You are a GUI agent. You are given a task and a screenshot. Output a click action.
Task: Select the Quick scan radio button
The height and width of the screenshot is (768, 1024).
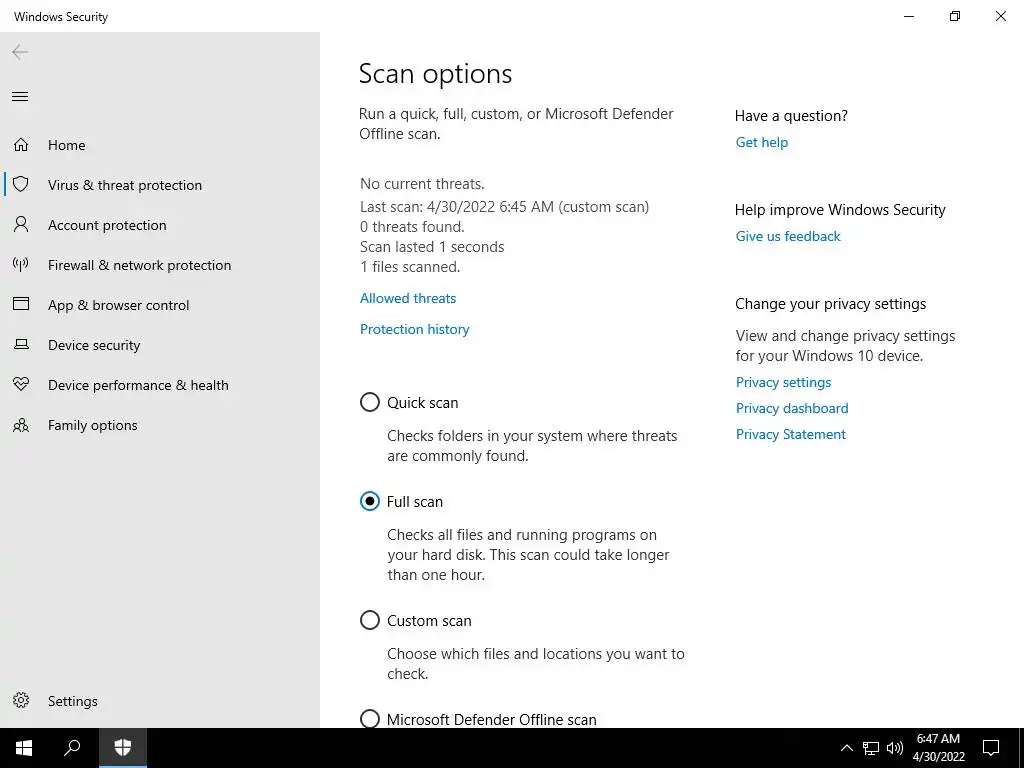(x=370, y=402)
